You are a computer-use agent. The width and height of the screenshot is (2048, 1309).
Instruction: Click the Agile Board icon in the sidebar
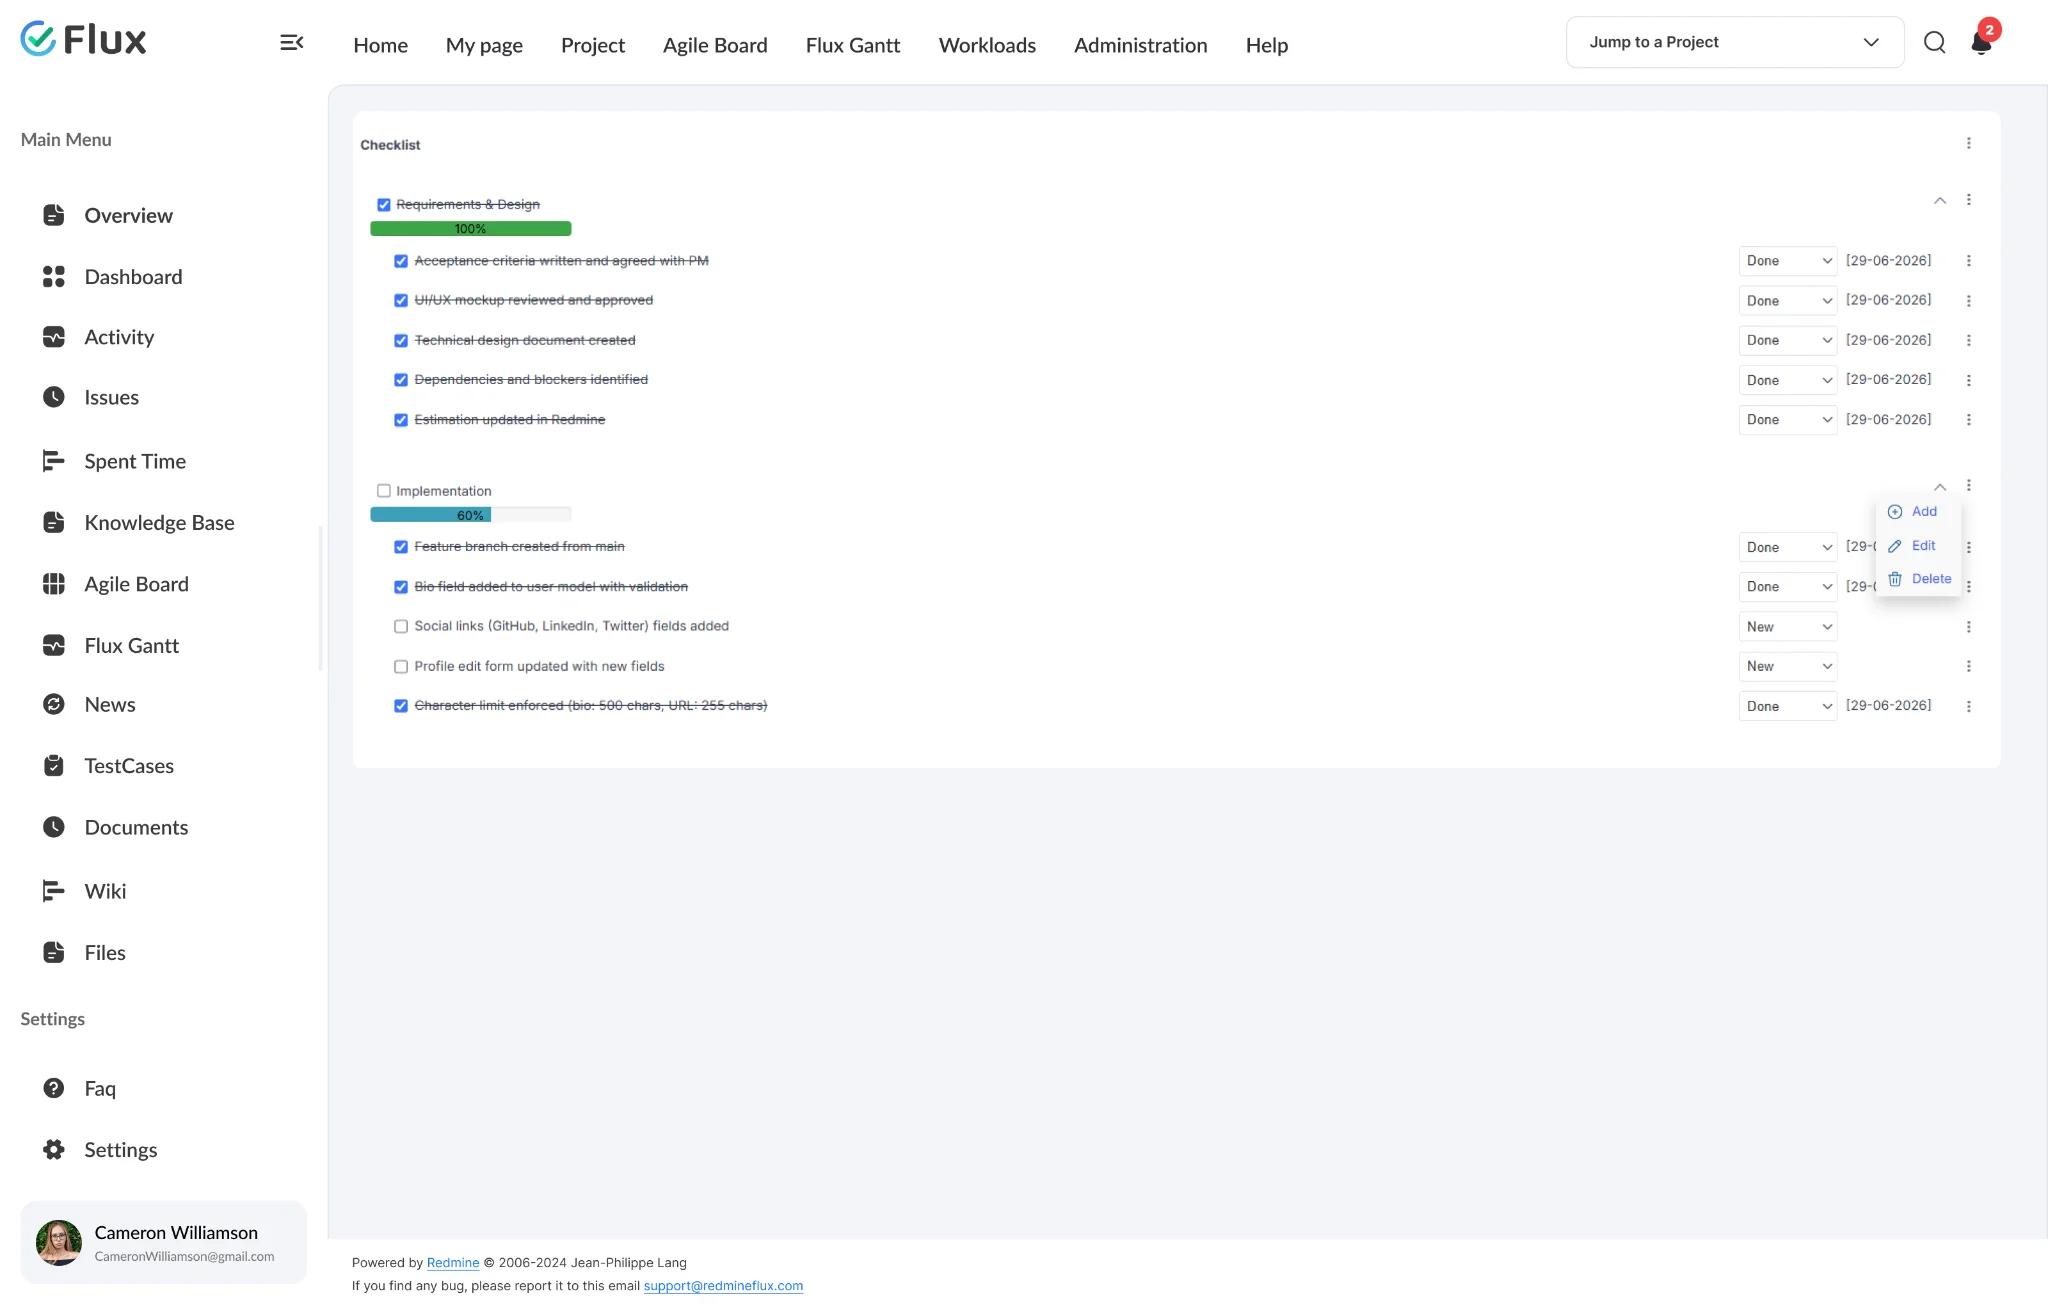tap(54, 584)
